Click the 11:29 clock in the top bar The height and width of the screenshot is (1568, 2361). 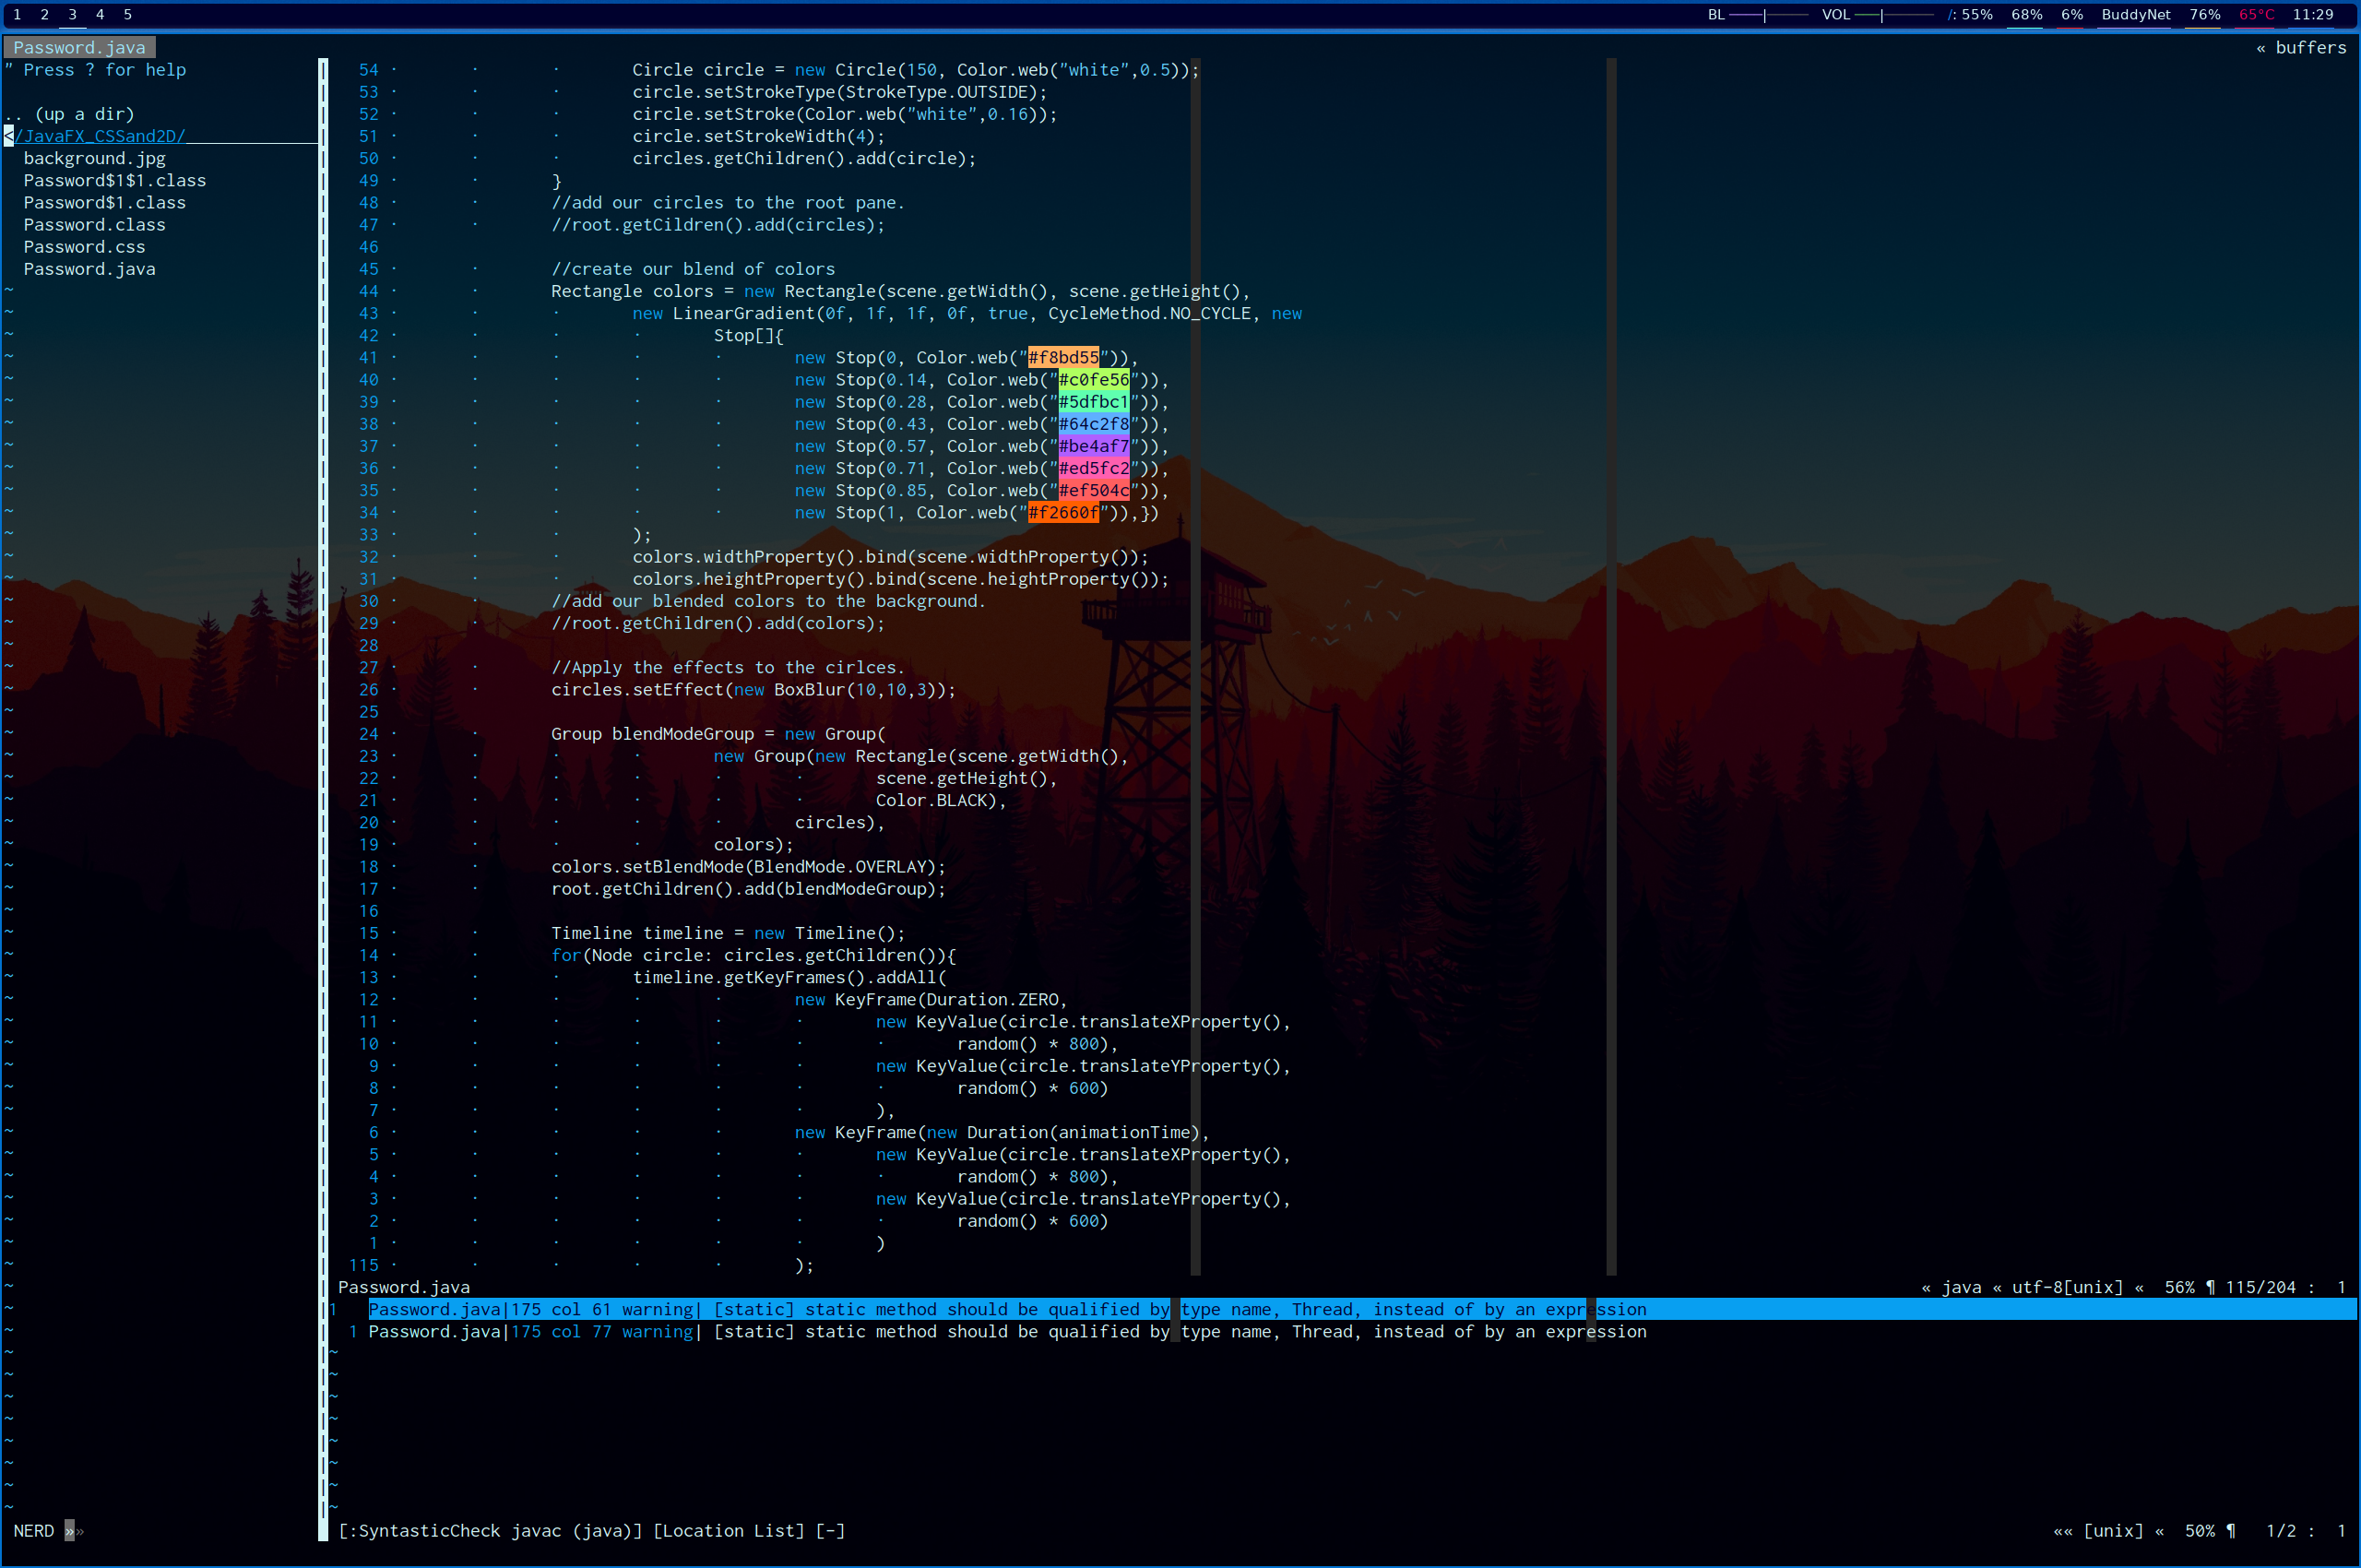[2312, 14]
